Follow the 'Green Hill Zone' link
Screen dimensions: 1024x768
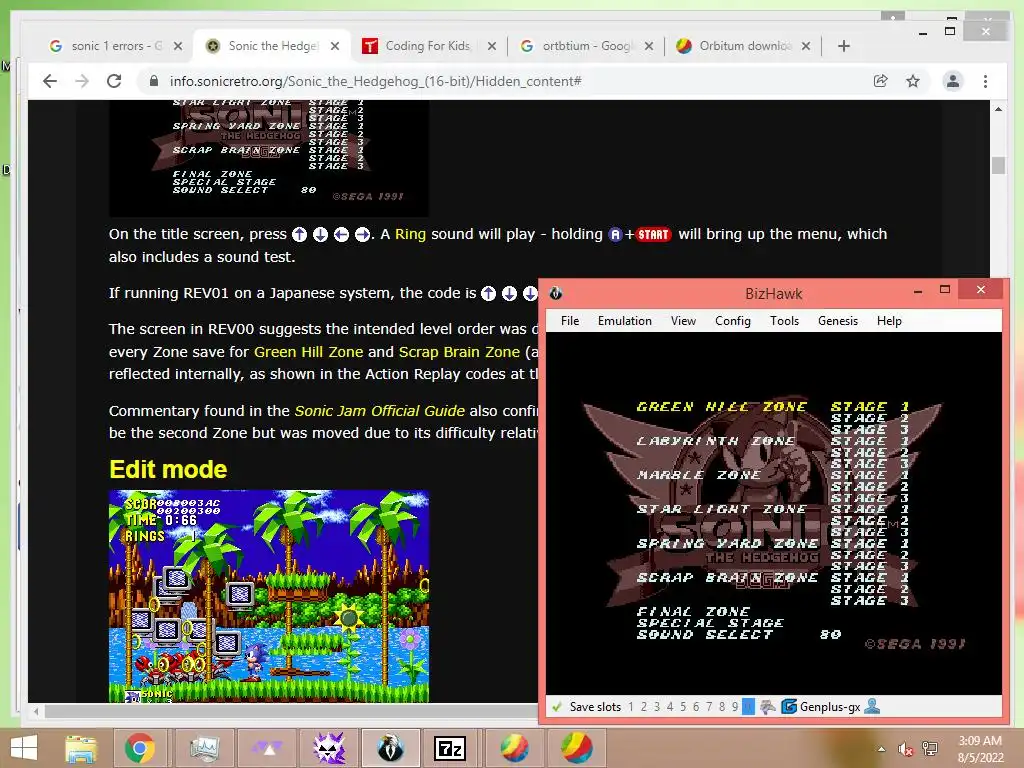click(308, 351)
